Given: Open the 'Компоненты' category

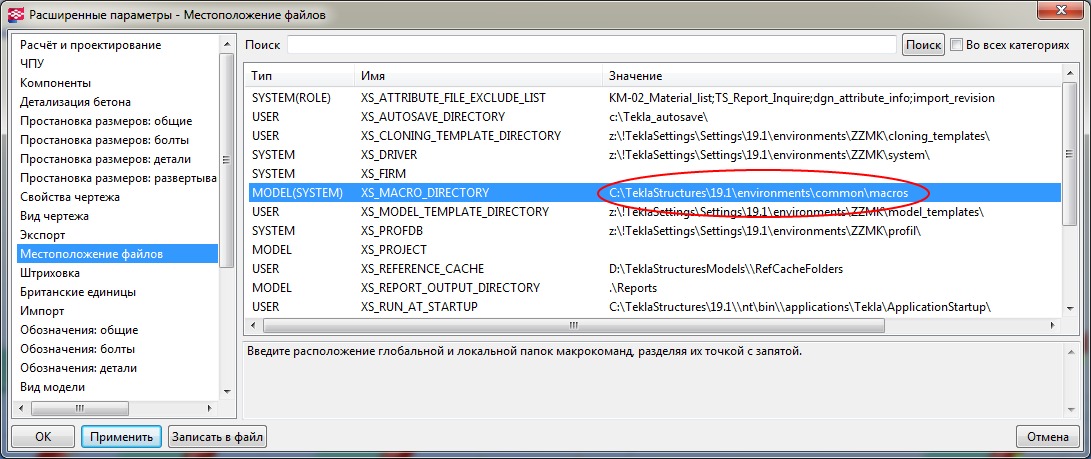Looking at the screenshot, I should pos(56,83).
